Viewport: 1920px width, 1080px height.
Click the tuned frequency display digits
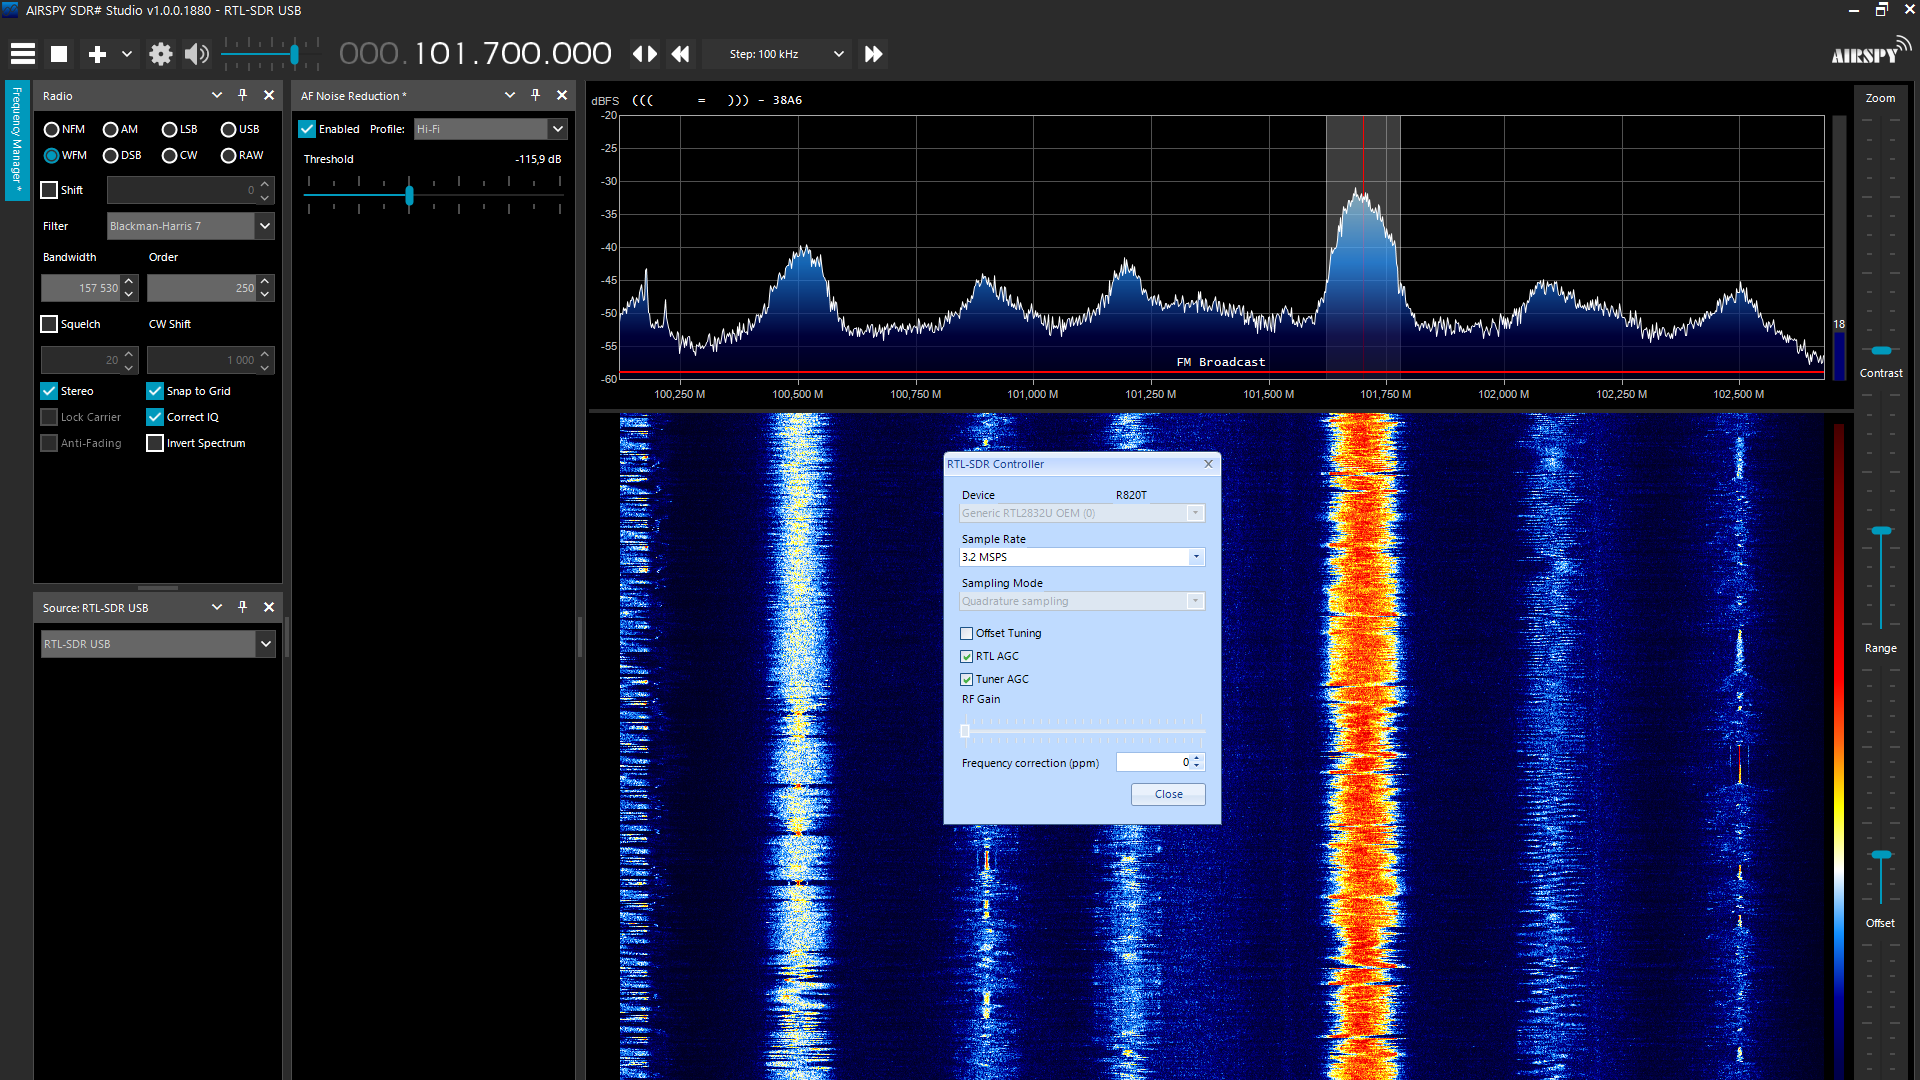pyautogui.click(x=475, y=54)
